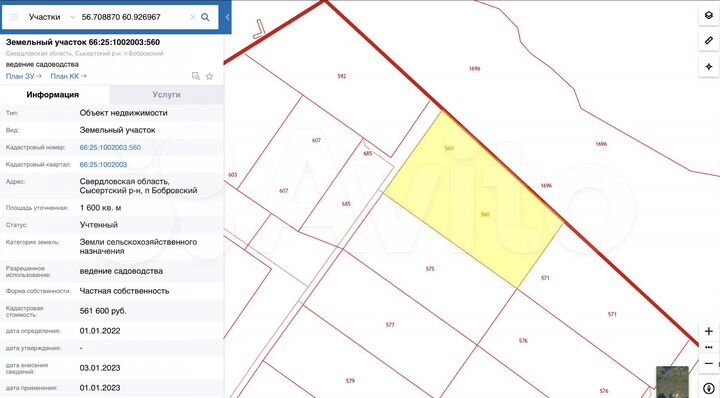Select parcel 577 on the map

click(390, 325)
